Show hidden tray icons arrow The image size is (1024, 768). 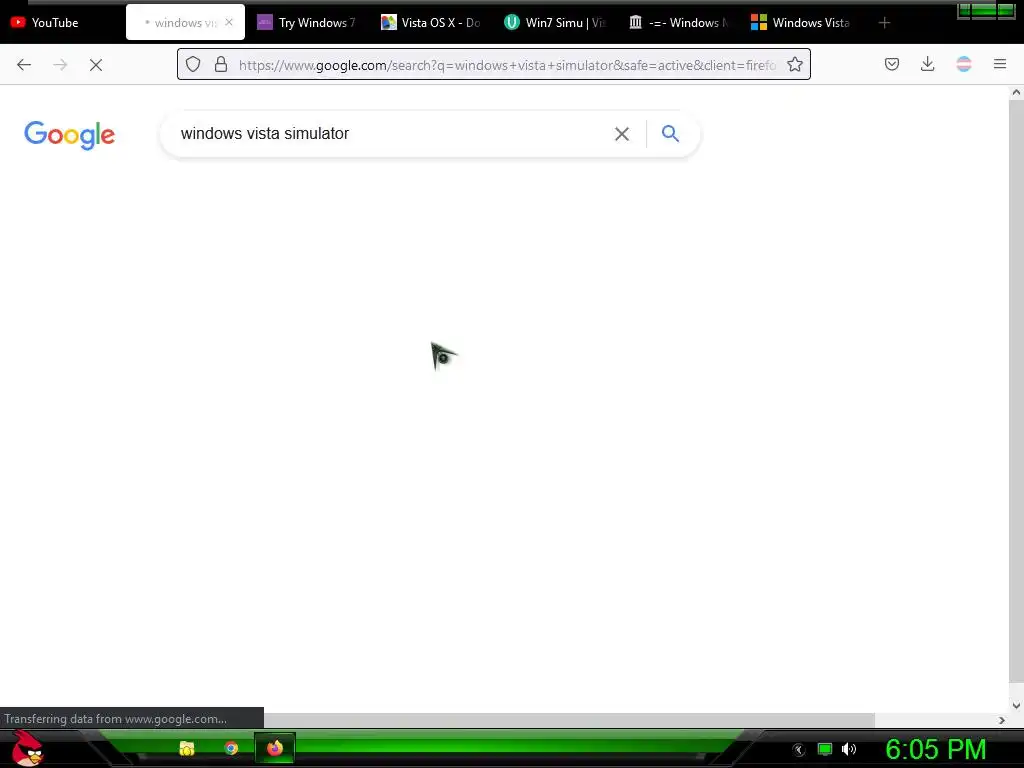point(798,750)
